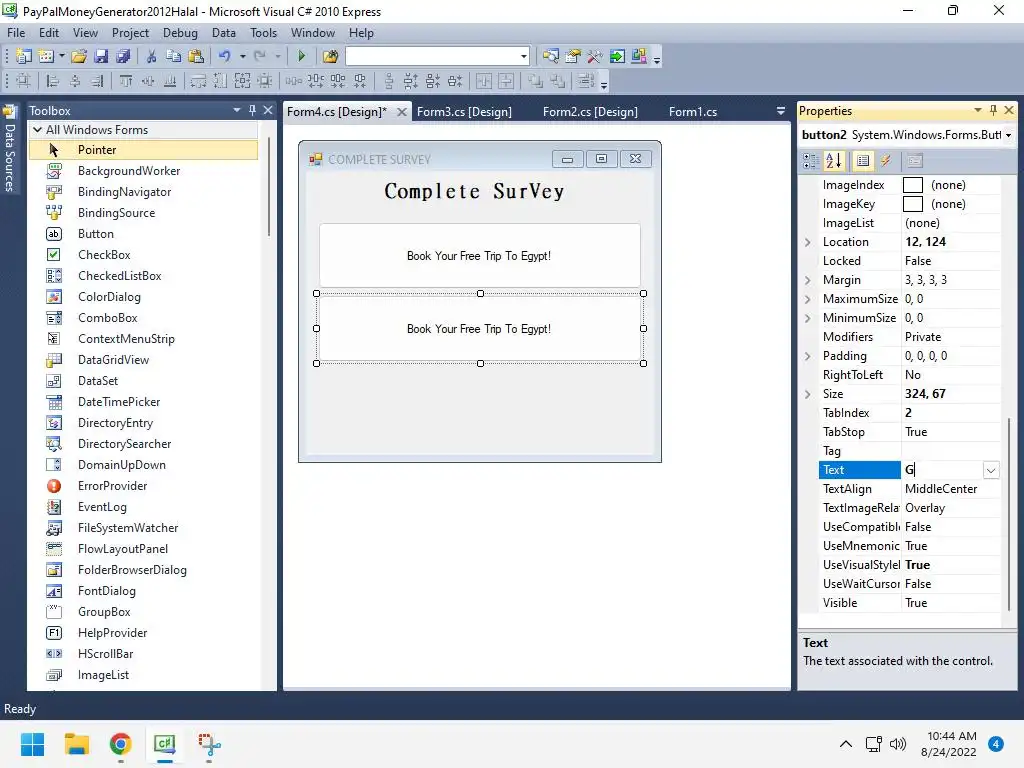Open File Explorer from the taskbar
Viewport: 1024px width, 768px height.
point(76,744)
